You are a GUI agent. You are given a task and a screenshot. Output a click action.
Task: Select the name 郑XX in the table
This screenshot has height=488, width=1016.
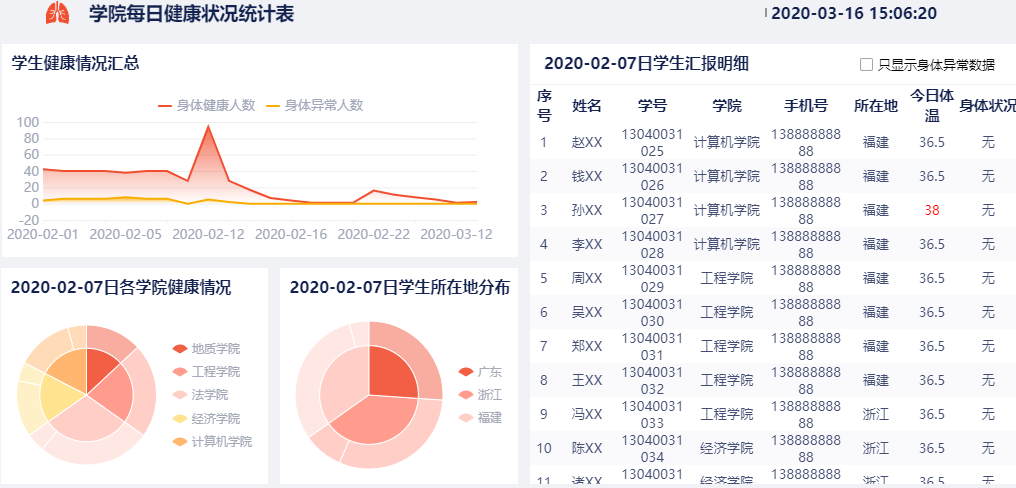pos(587,346)
